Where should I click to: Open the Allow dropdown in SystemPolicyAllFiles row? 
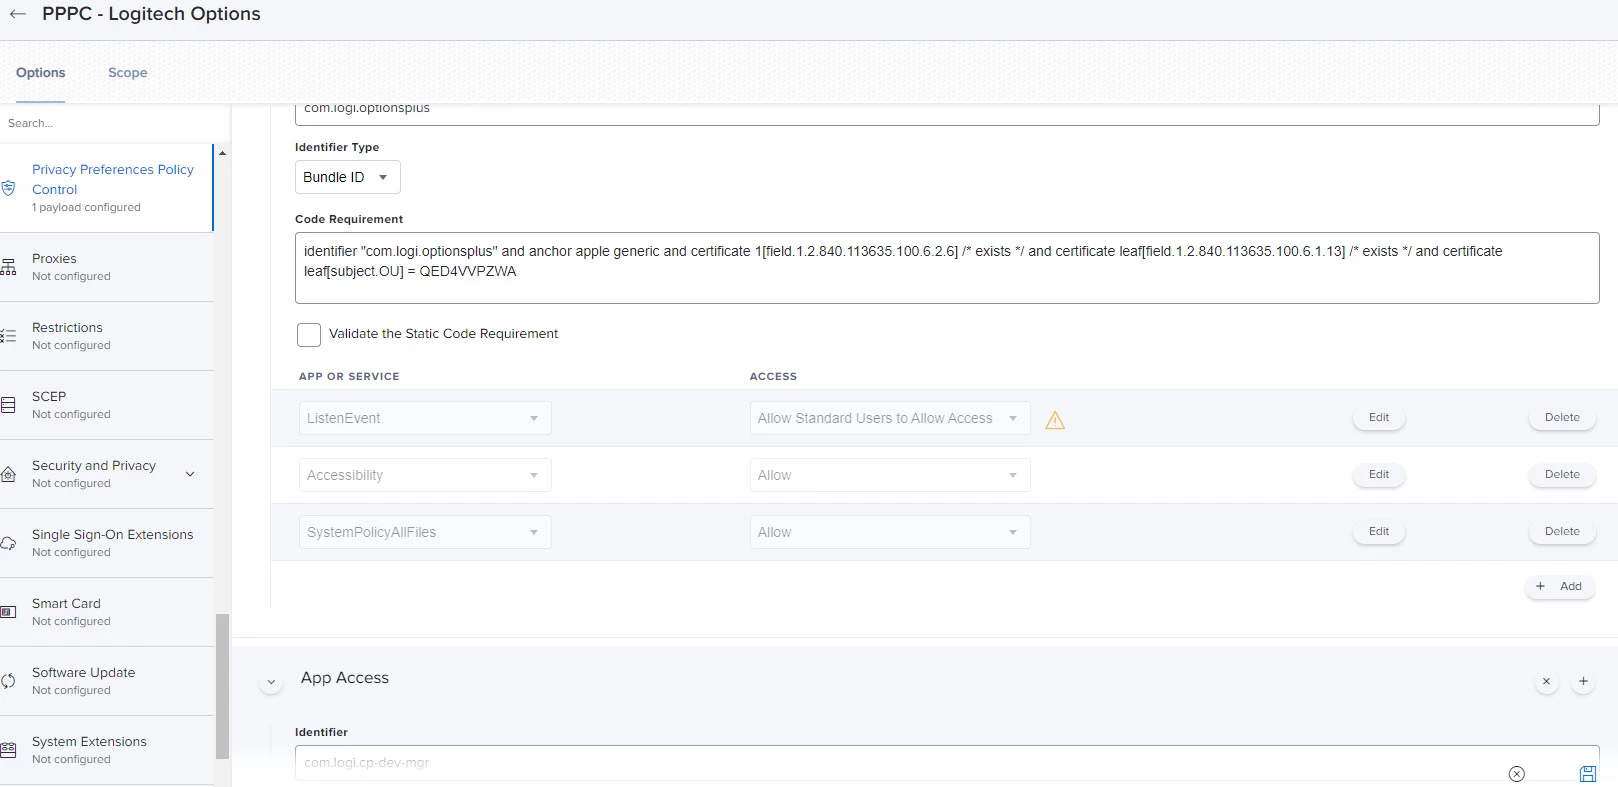click(890, 532)
